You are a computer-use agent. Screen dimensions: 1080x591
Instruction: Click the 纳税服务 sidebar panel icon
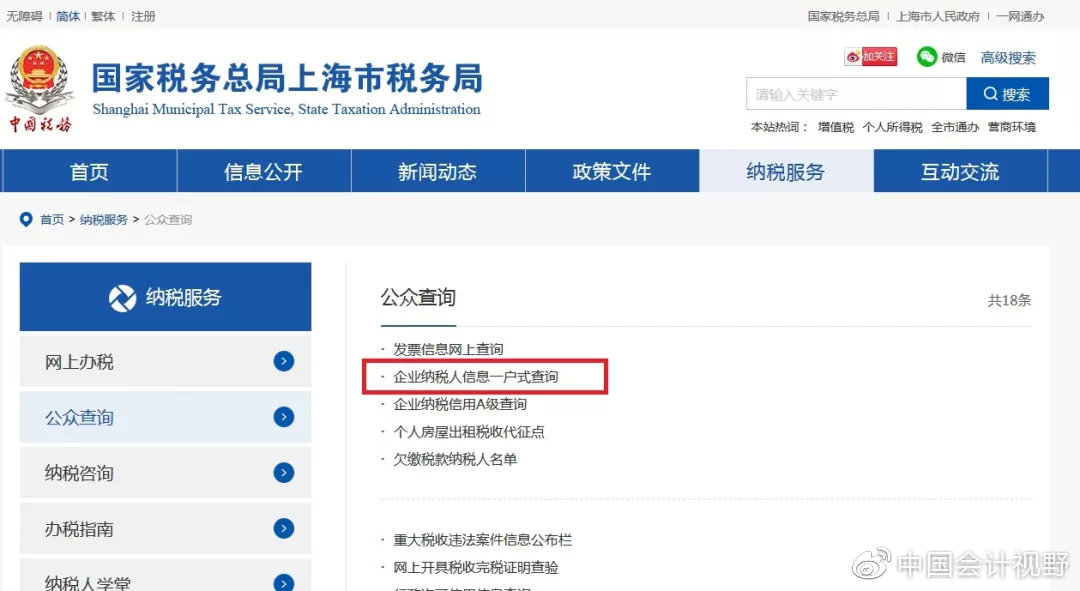[122, 296]
